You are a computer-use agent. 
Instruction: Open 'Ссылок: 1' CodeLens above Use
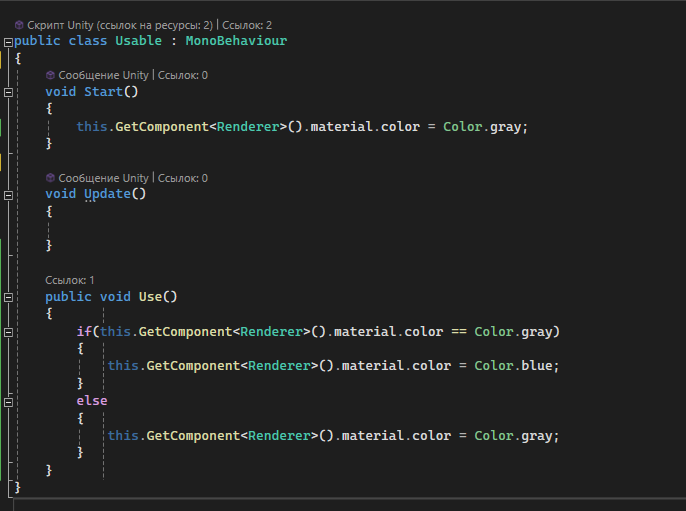coord(70,280)
